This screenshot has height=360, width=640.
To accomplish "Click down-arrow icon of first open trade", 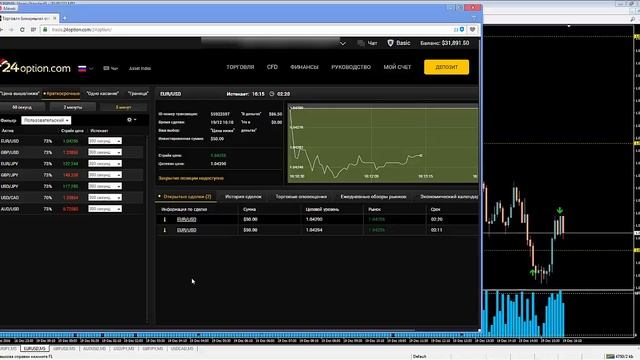I will 164,220.
